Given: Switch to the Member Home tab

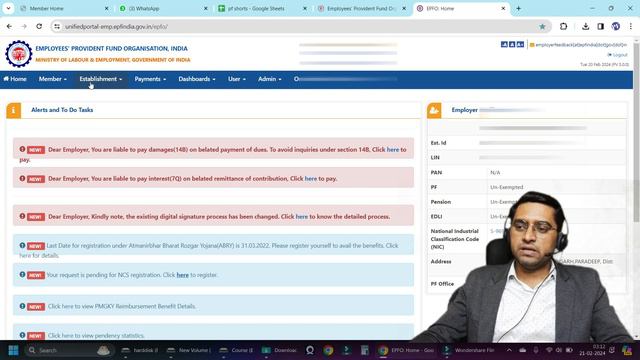Looking at the screenshot, I should pos(64,8).
